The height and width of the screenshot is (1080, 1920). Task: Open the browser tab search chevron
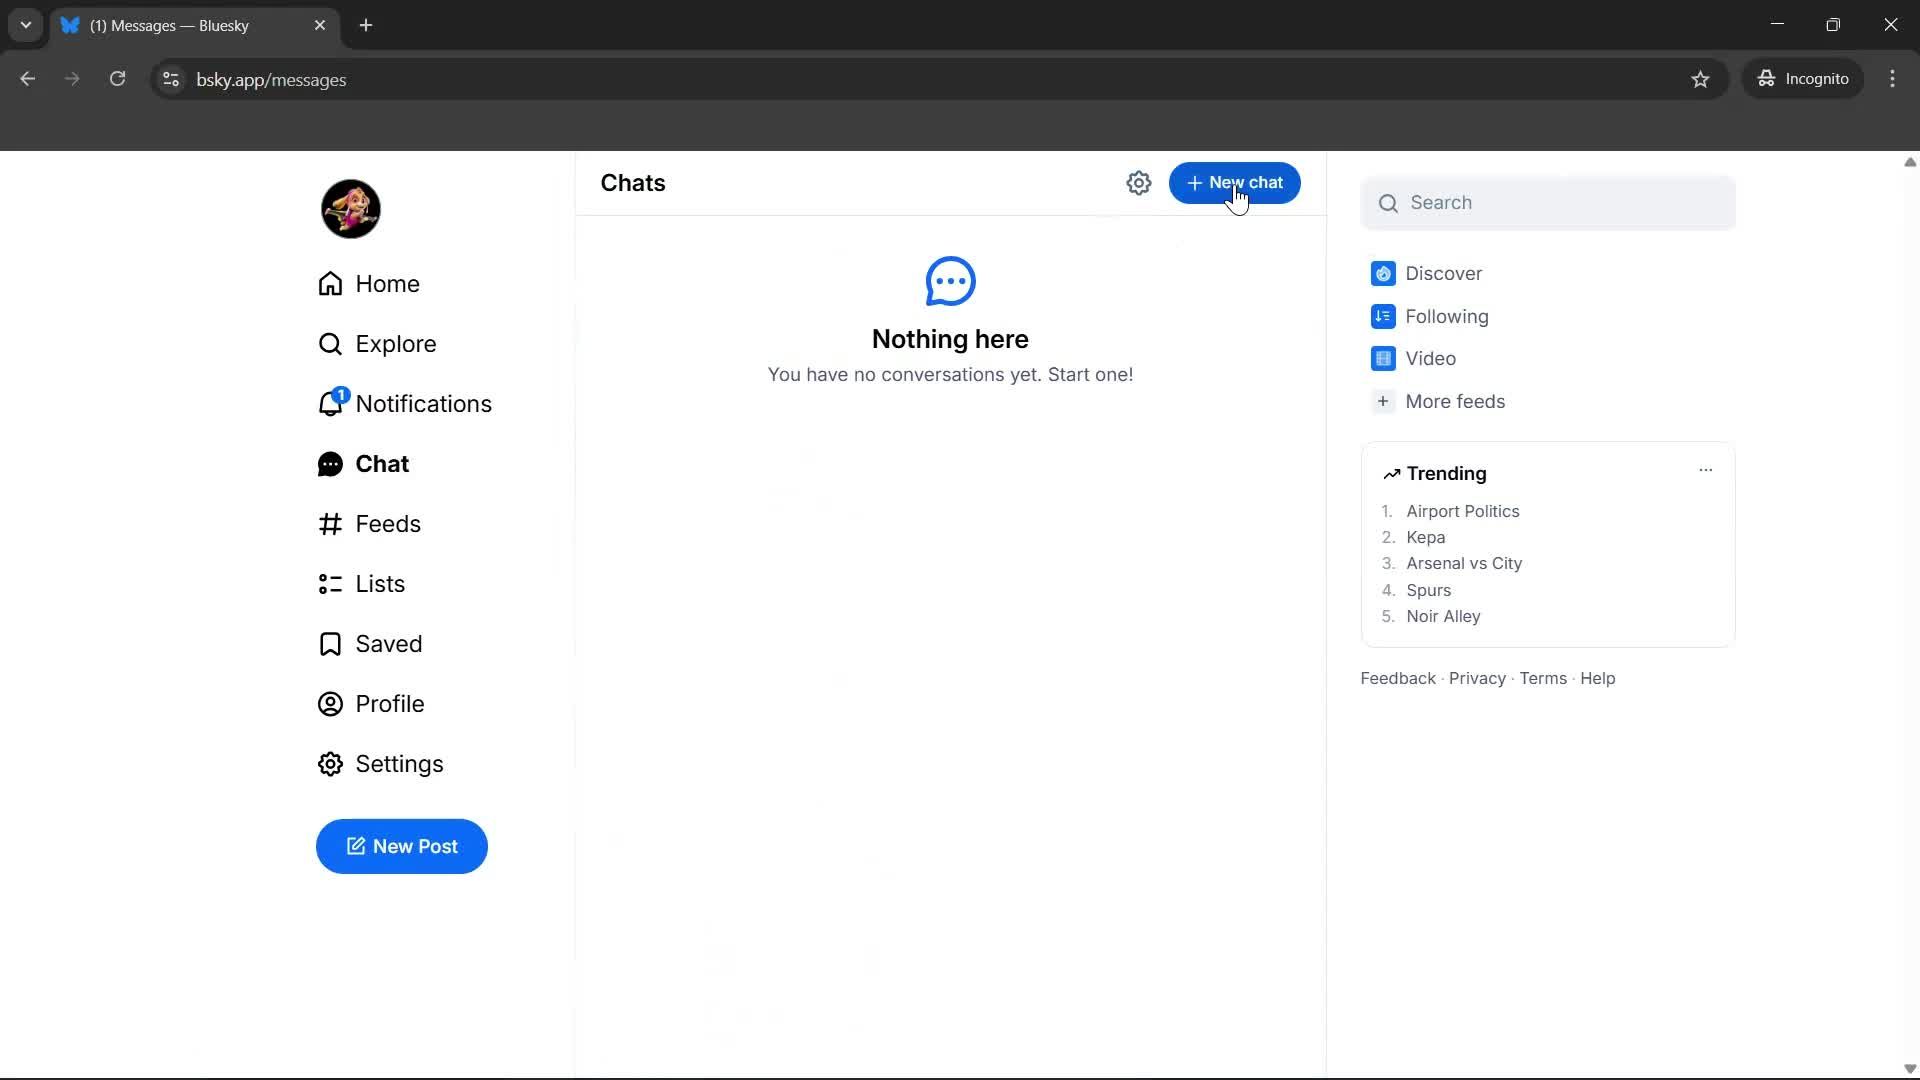point(25,25)
